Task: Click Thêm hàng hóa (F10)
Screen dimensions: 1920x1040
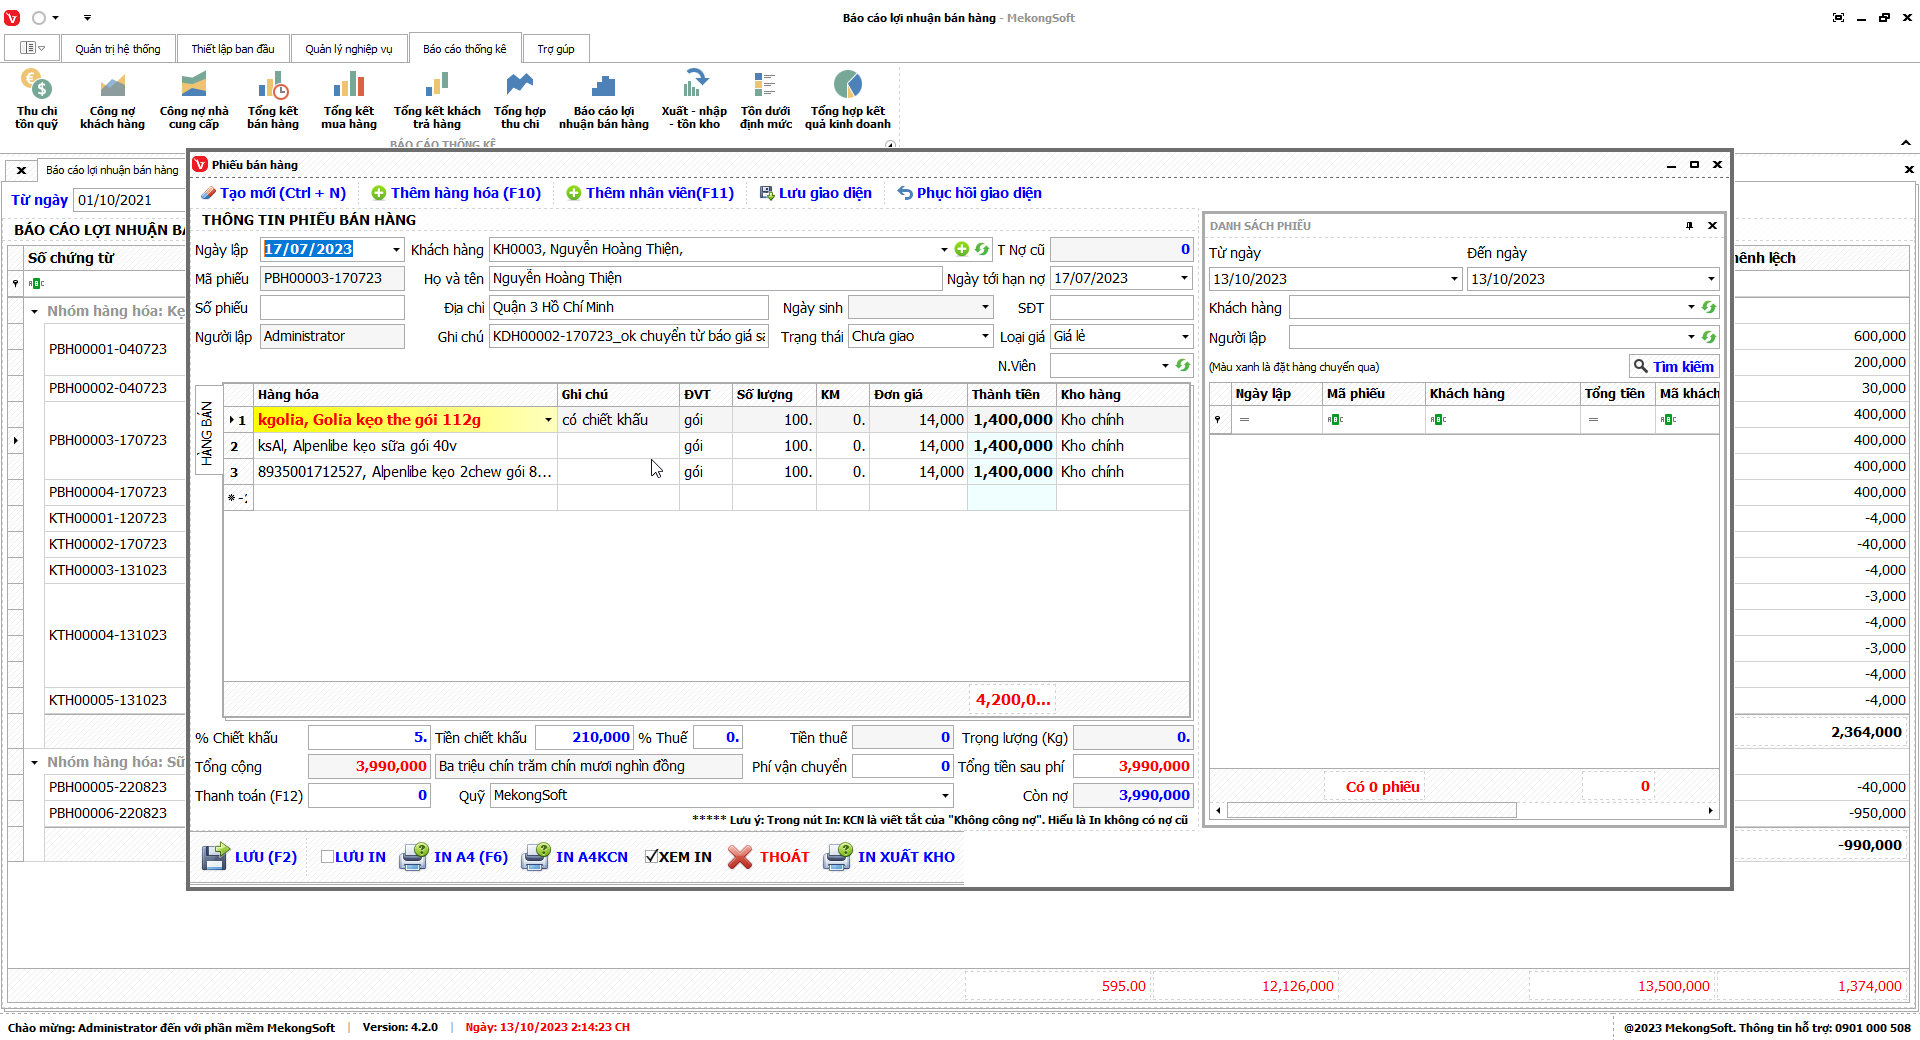Action: [456, 193]
